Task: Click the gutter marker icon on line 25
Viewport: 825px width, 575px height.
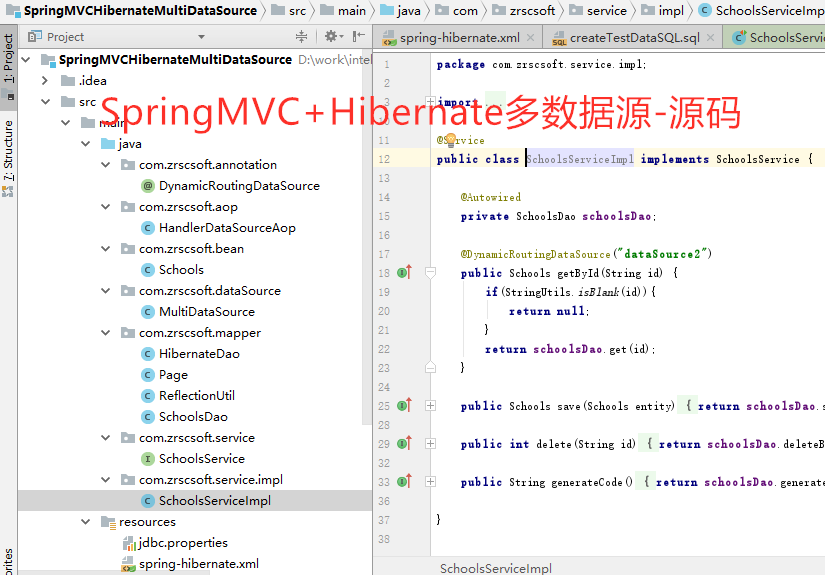Action: (404, 406)
